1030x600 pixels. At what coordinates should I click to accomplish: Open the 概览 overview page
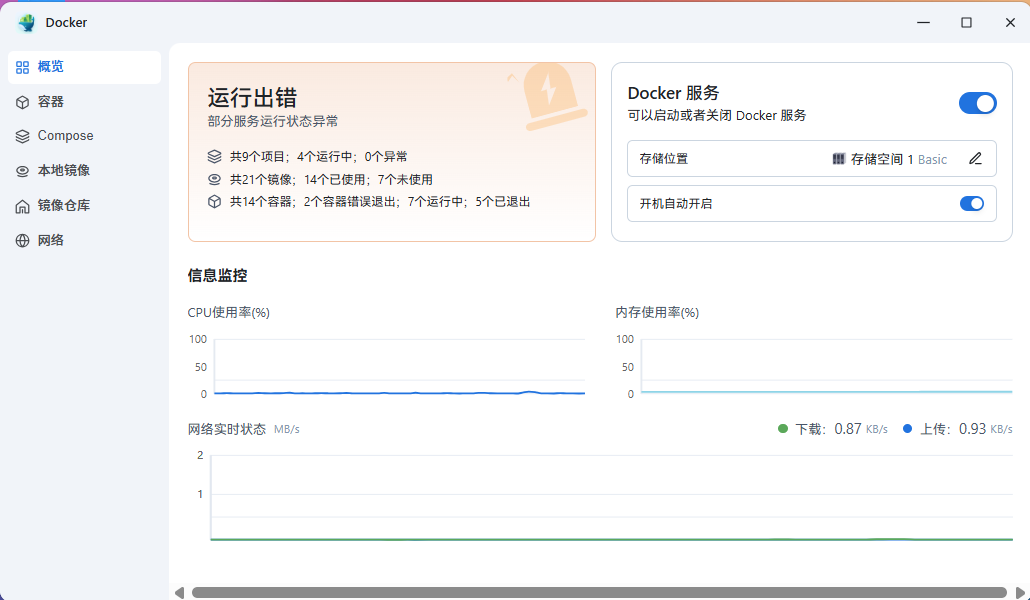pyautogui.click(x=84, y=67)
